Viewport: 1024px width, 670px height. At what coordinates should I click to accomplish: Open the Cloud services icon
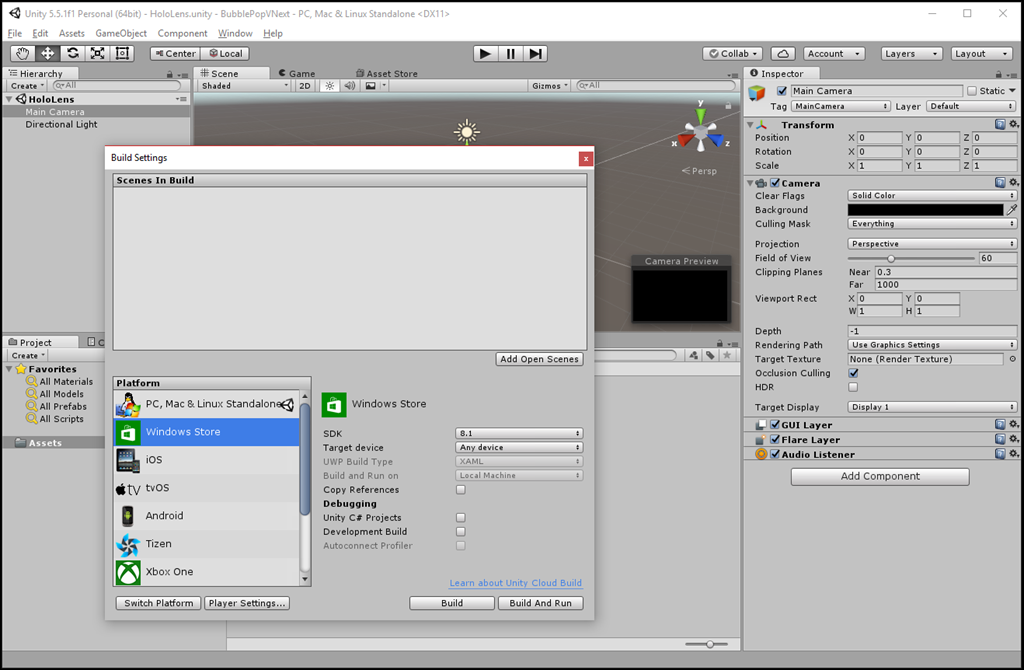pos(783,54)
